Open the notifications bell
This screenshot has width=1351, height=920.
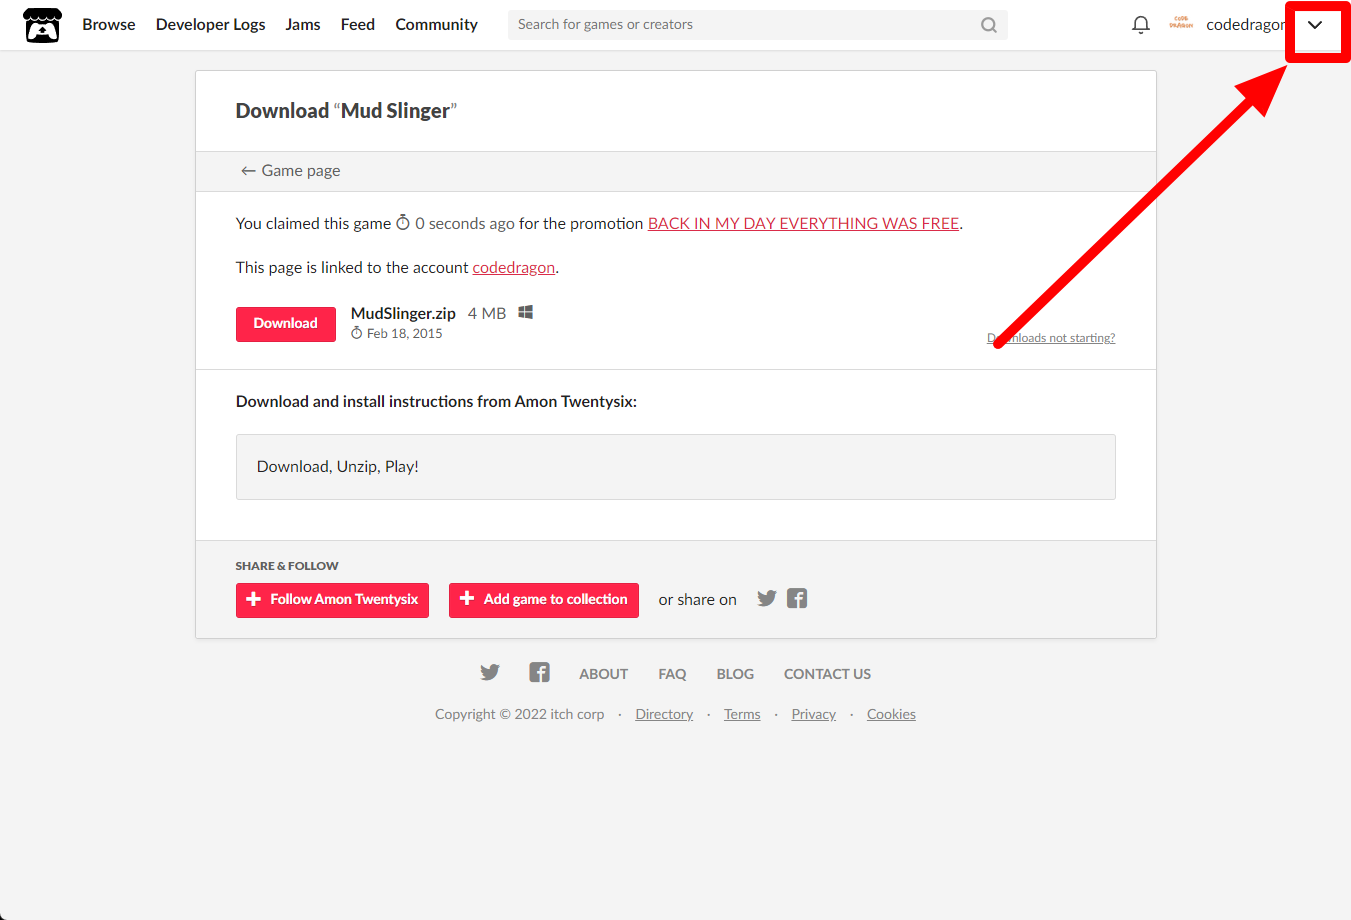1140,25
